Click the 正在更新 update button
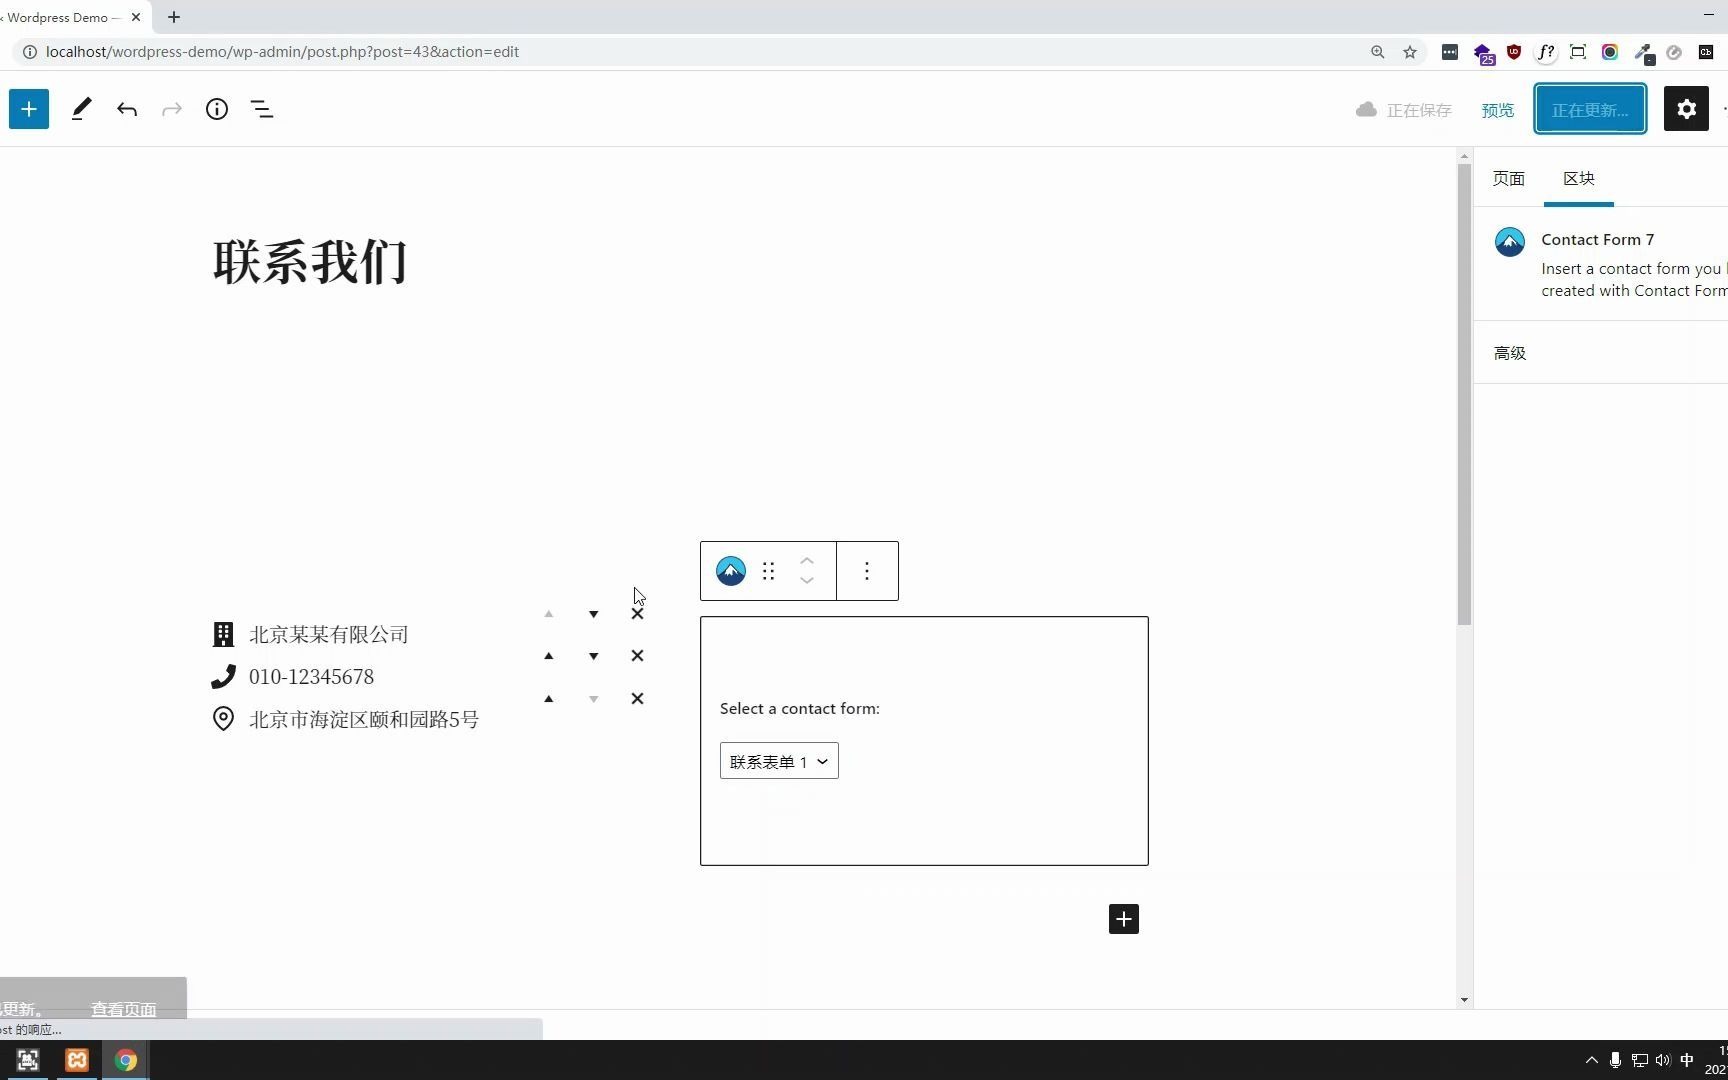 [1590, 109]
